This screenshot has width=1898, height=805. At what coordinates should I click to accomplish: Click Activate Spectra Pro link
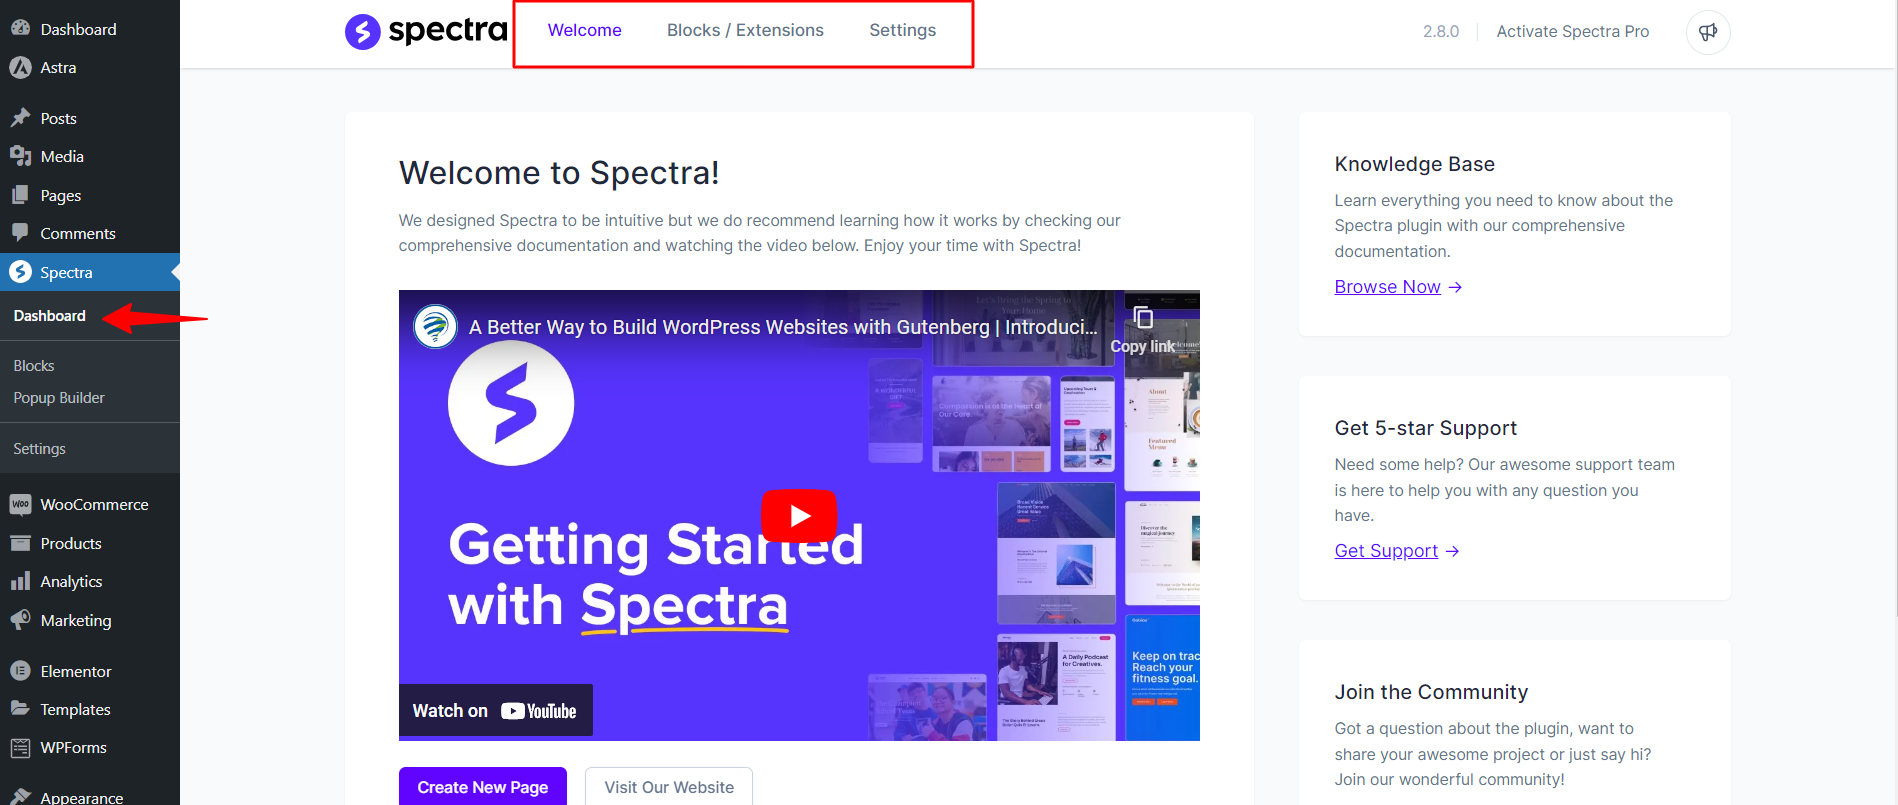1573,31
